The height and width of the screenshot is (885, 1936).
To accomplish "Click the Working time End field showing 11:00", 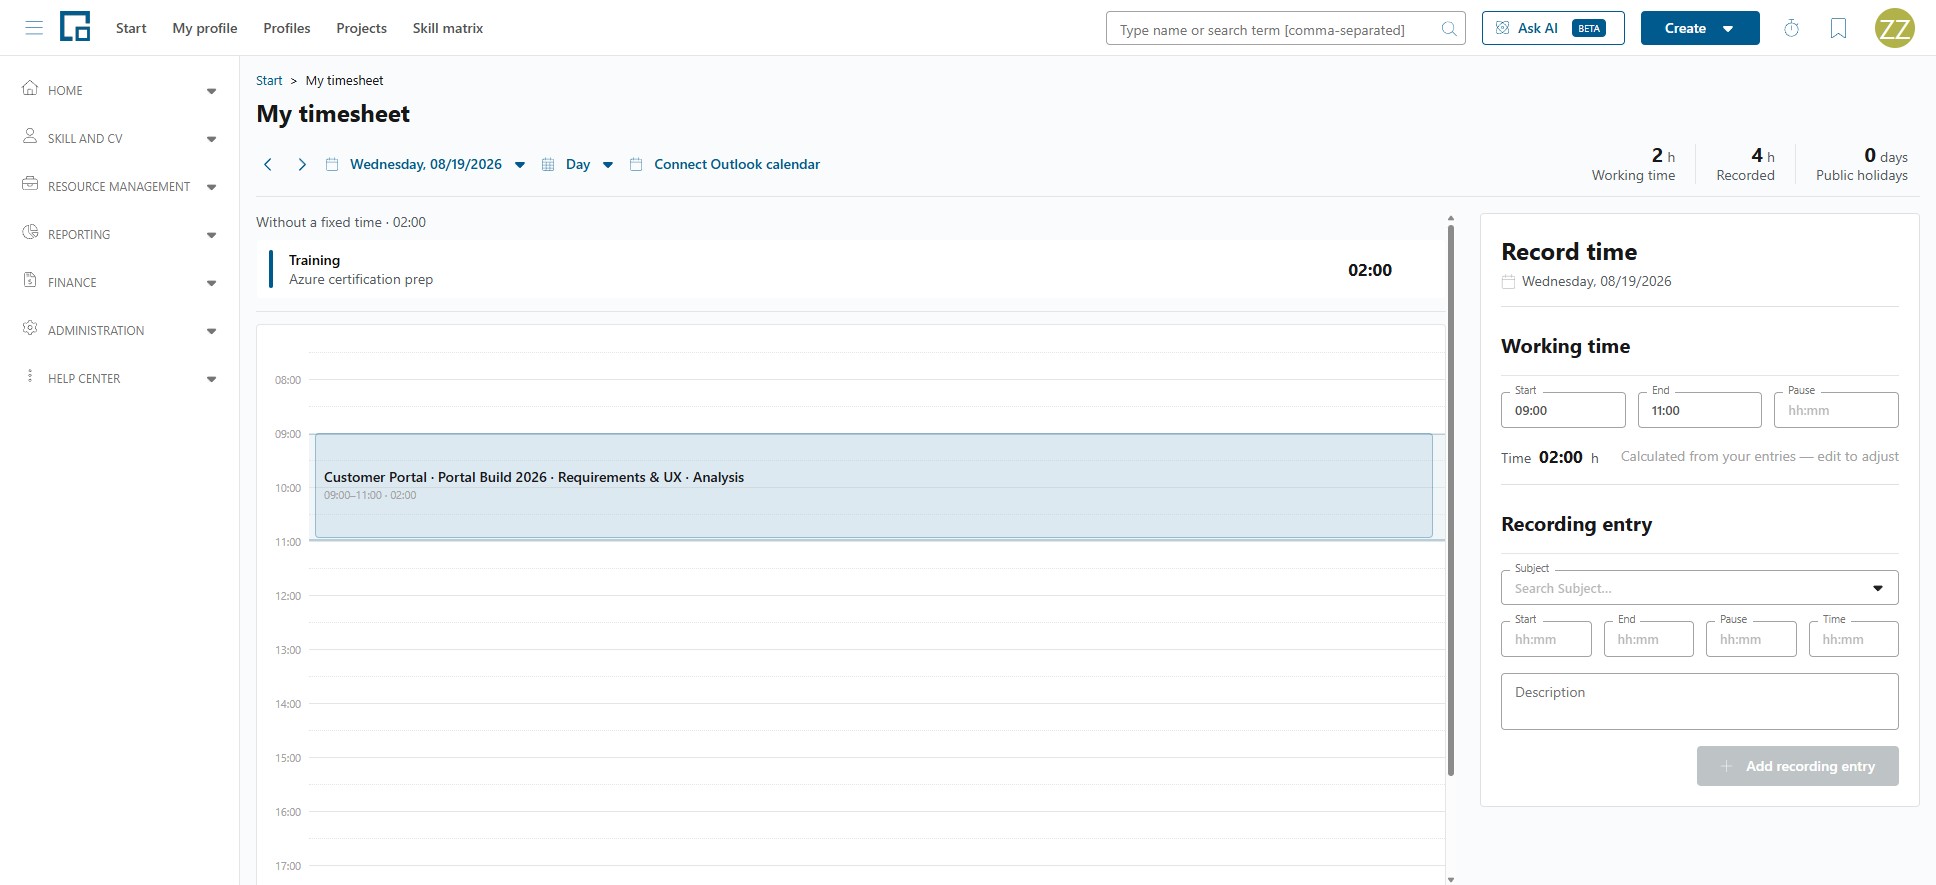I will pyautogui.click(x=1699, y=410).
